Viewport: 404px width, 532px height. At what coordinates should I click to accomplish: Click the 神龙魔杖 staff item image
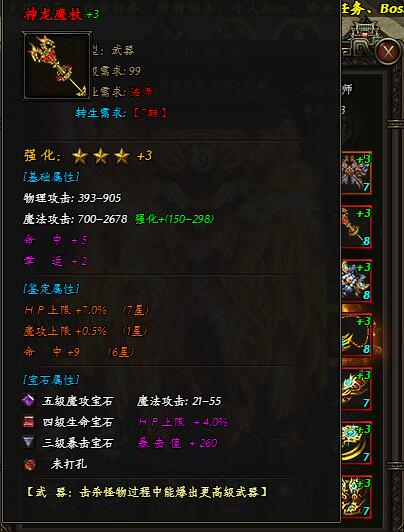(x=57, y=66)
